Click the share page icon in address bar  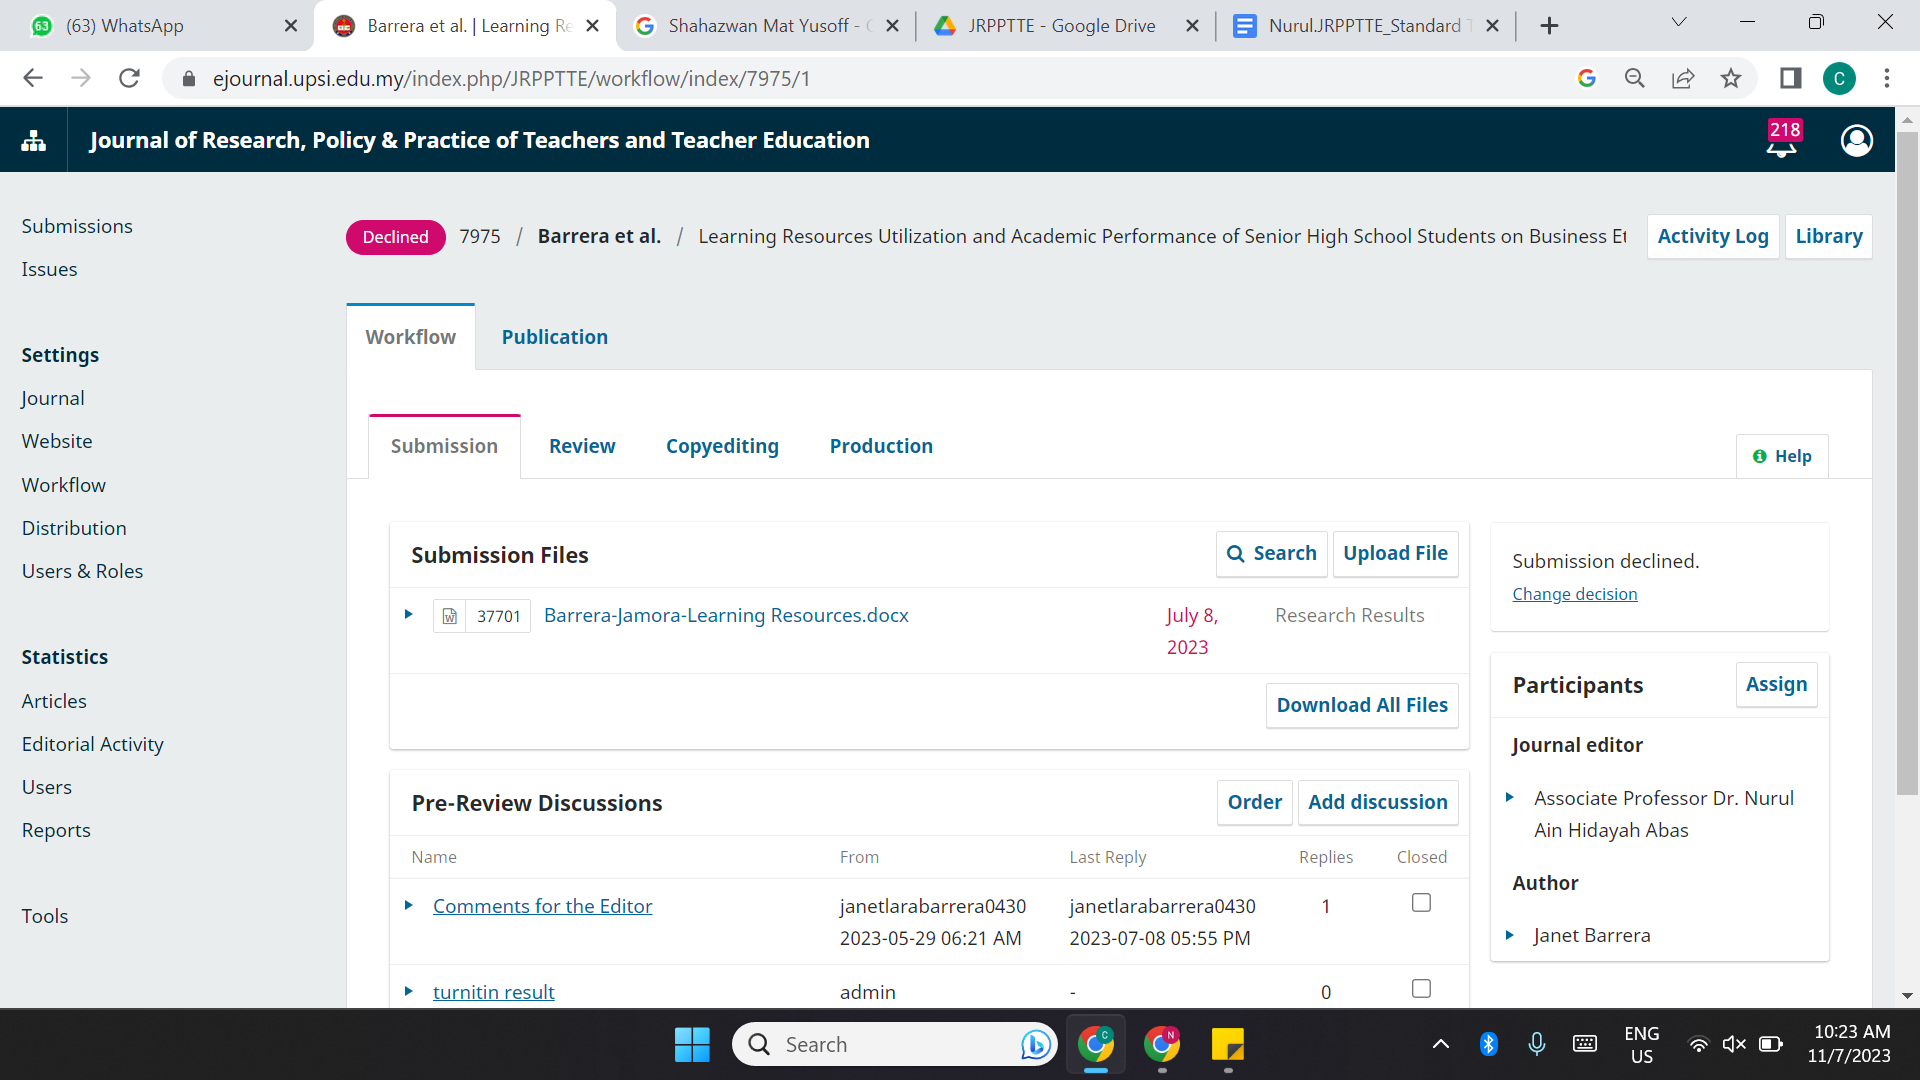[x=1683, y=78]
